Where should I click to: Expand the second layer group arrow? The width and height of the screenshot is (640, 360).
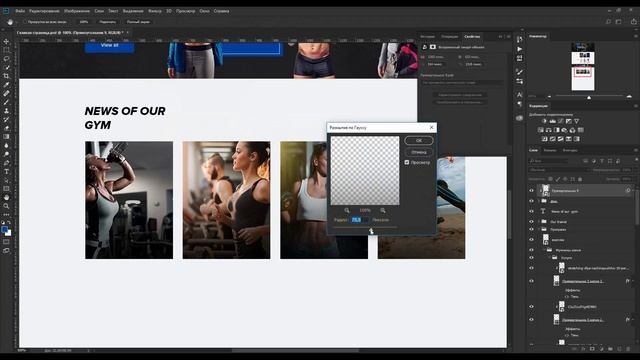point(539,201)
